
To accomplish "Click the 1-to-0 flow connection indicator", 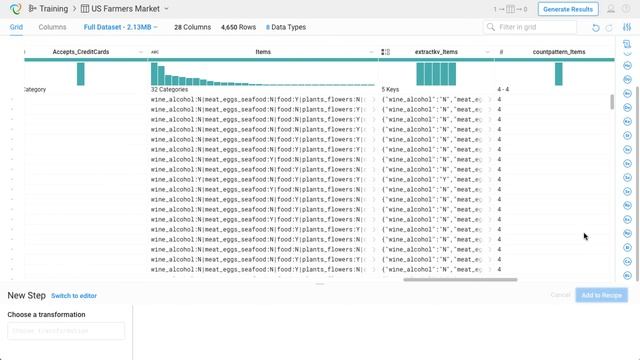I will point(510,9).
